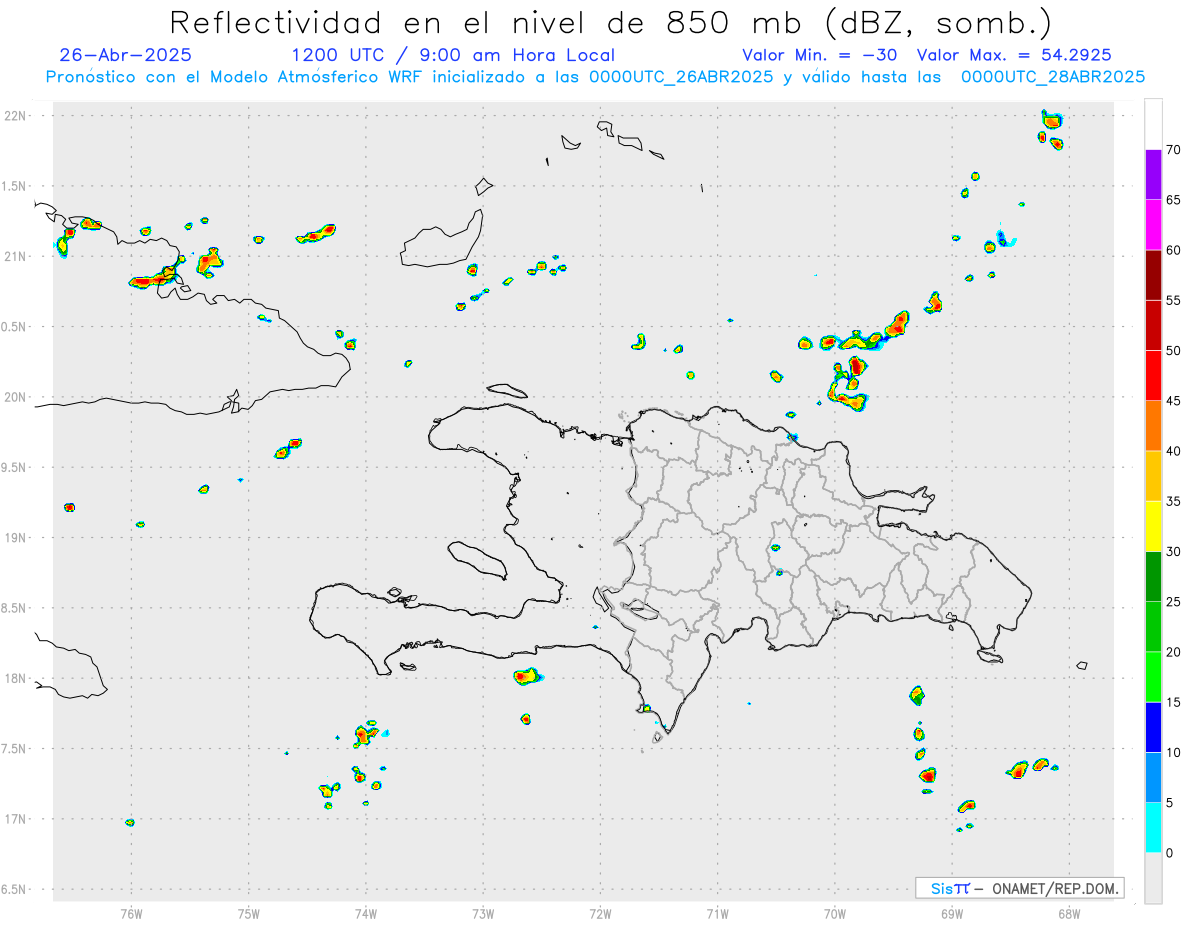Click the '65' colorbar scale value
This screenshot has height=927, width=1200.
click(1173, 200)
